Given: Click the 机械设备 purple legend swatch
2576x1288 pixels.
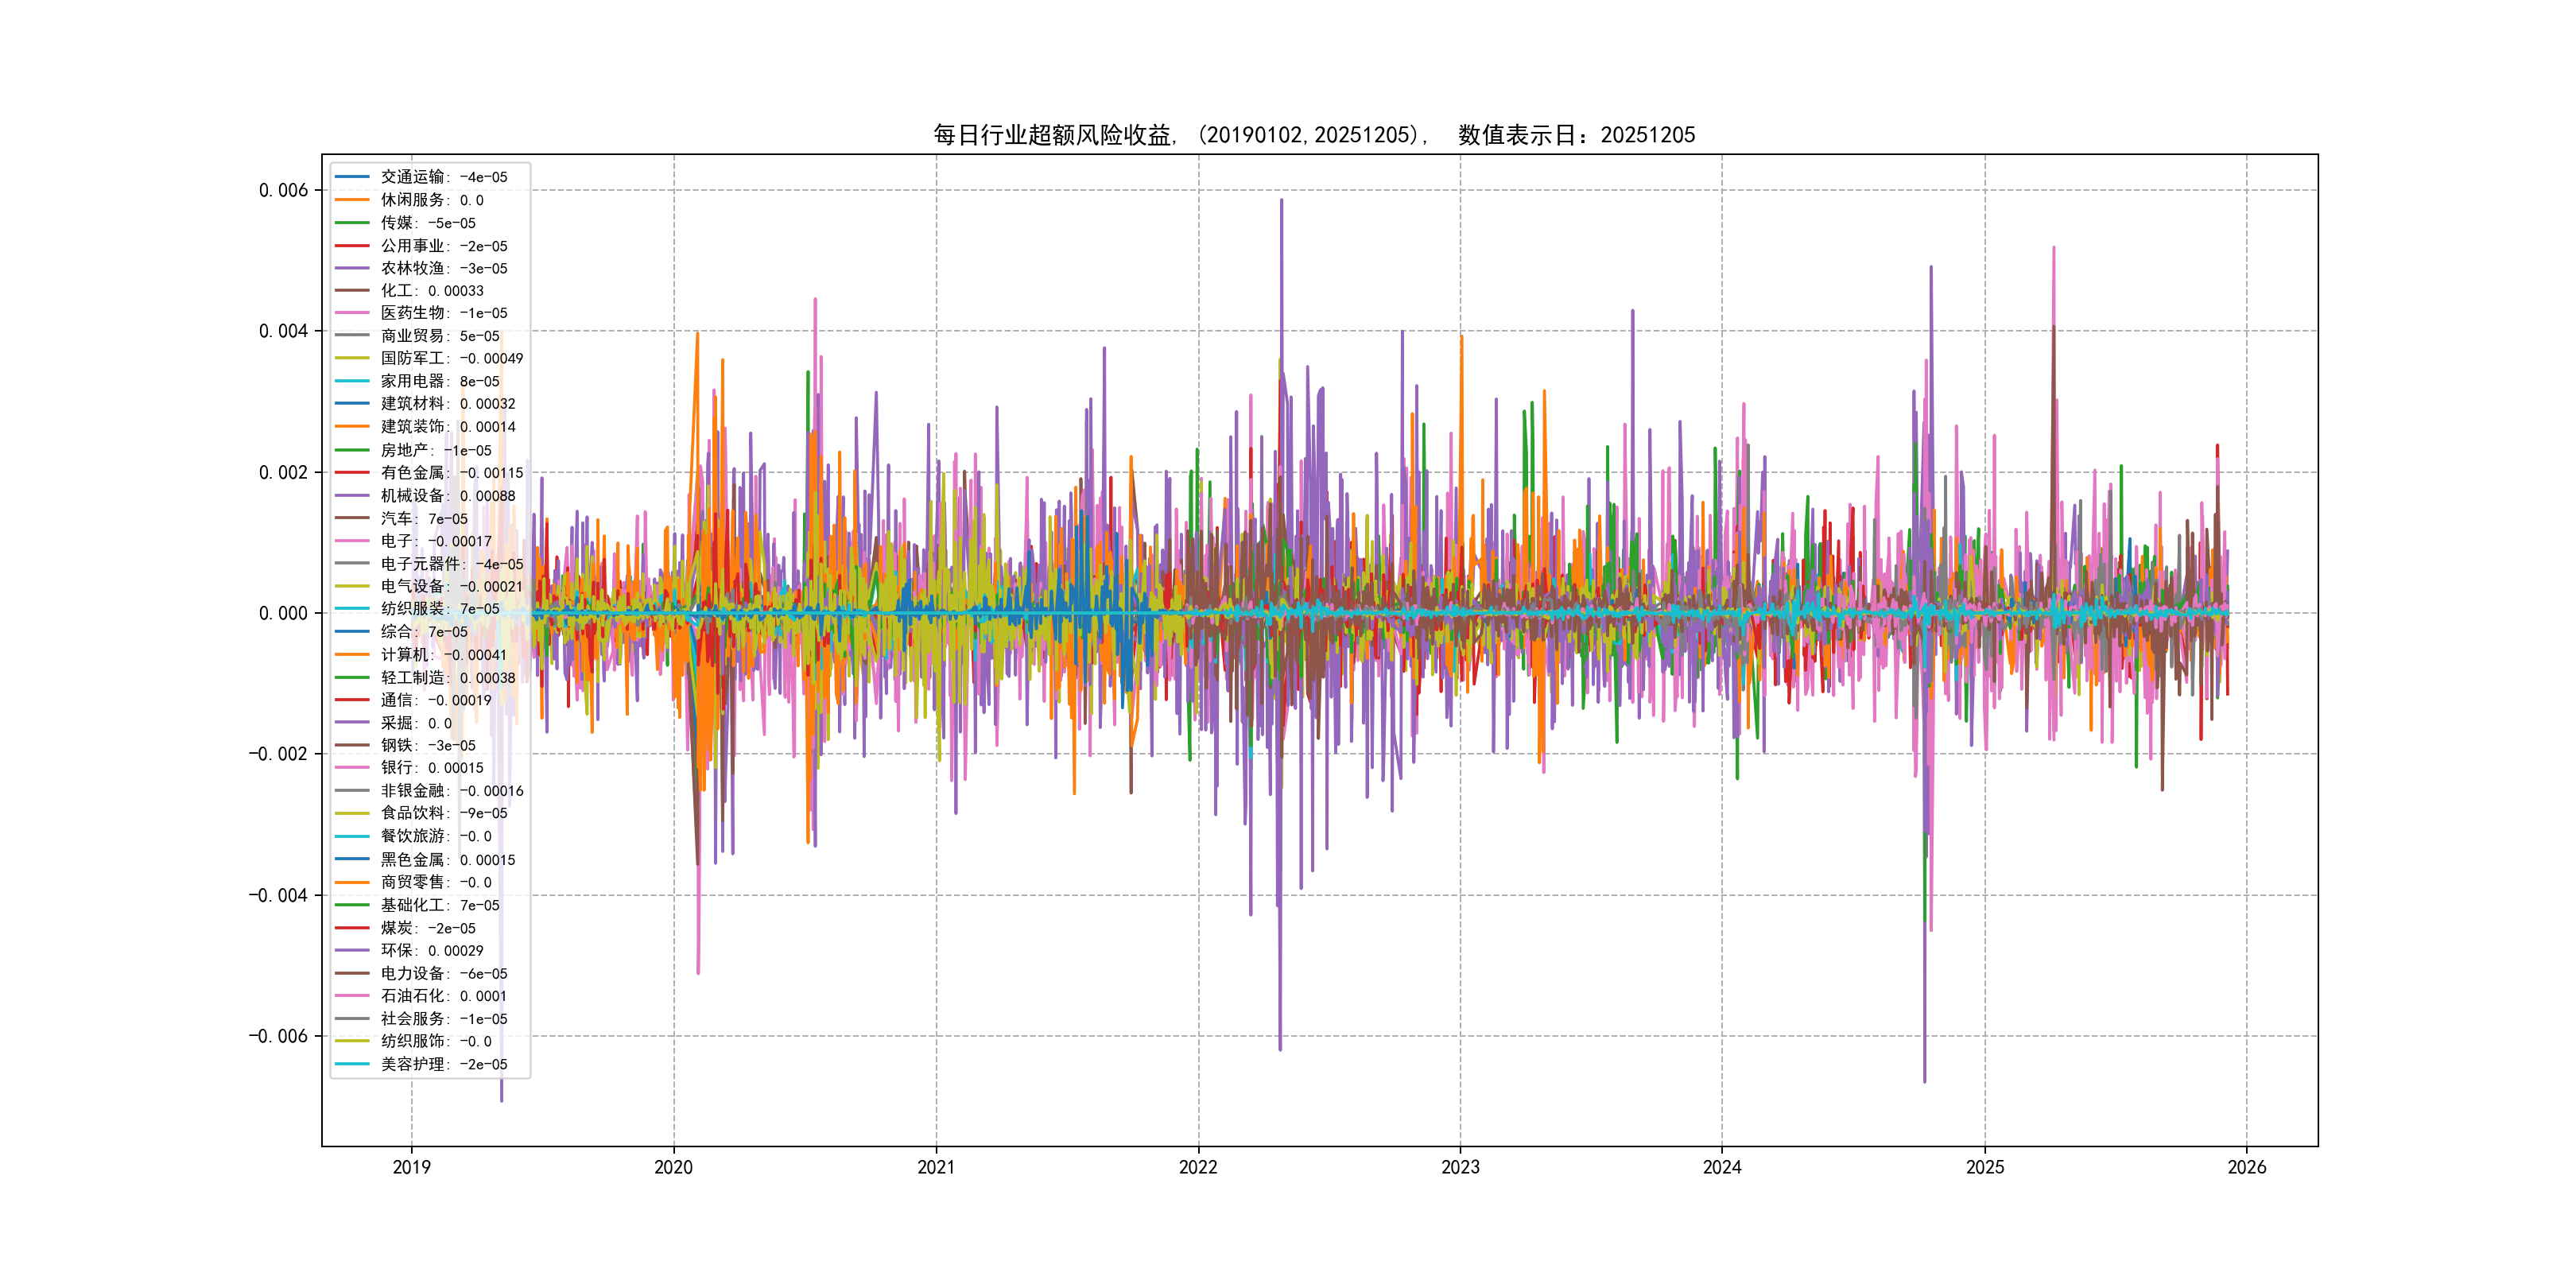Looking at the screenshot, I should click(351, 495).
